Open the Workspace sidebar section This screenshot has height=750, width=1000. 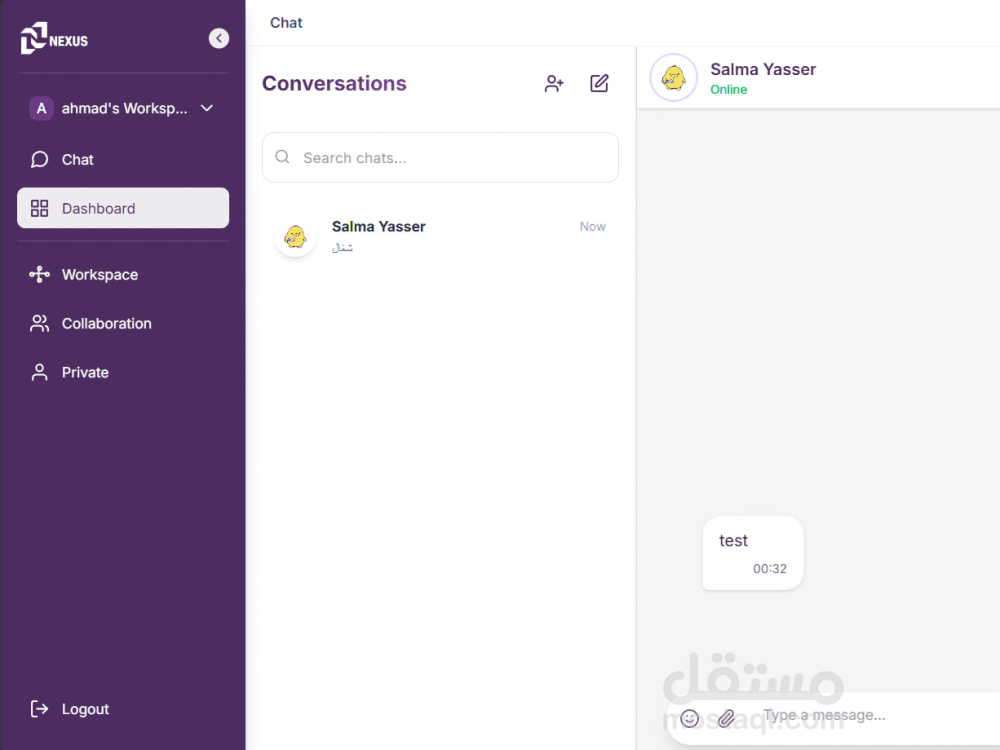123,274
